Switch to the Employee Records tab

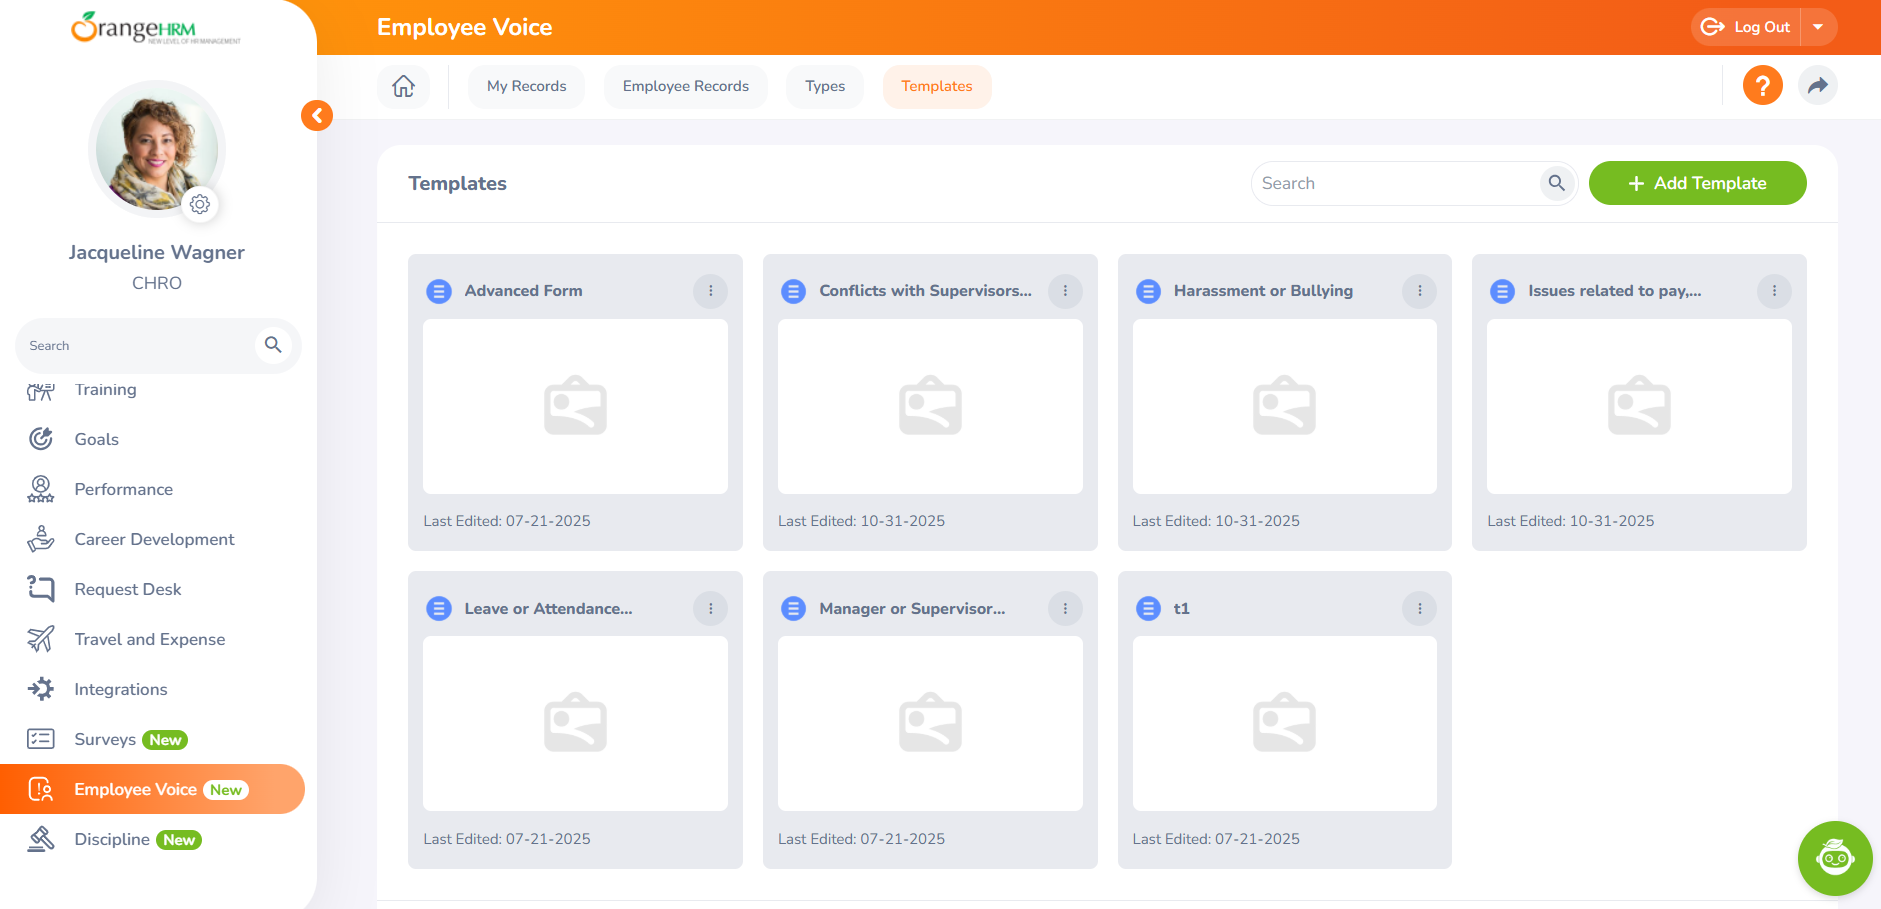685,86
